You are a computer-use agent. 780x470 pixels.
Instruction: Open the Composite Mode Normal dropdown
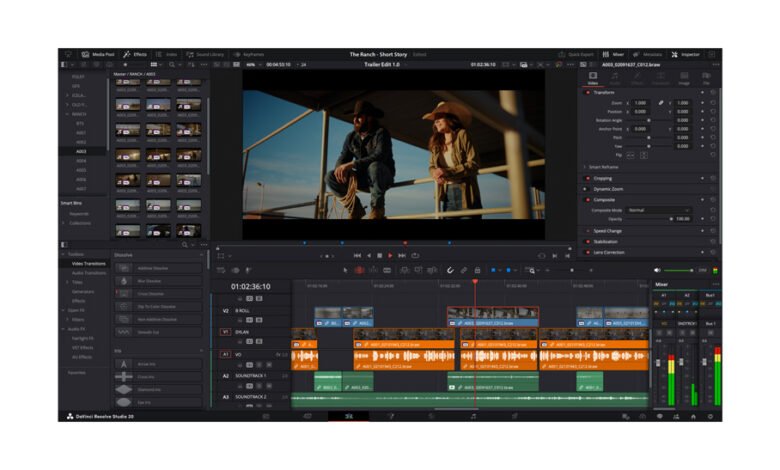pos(658,210)
